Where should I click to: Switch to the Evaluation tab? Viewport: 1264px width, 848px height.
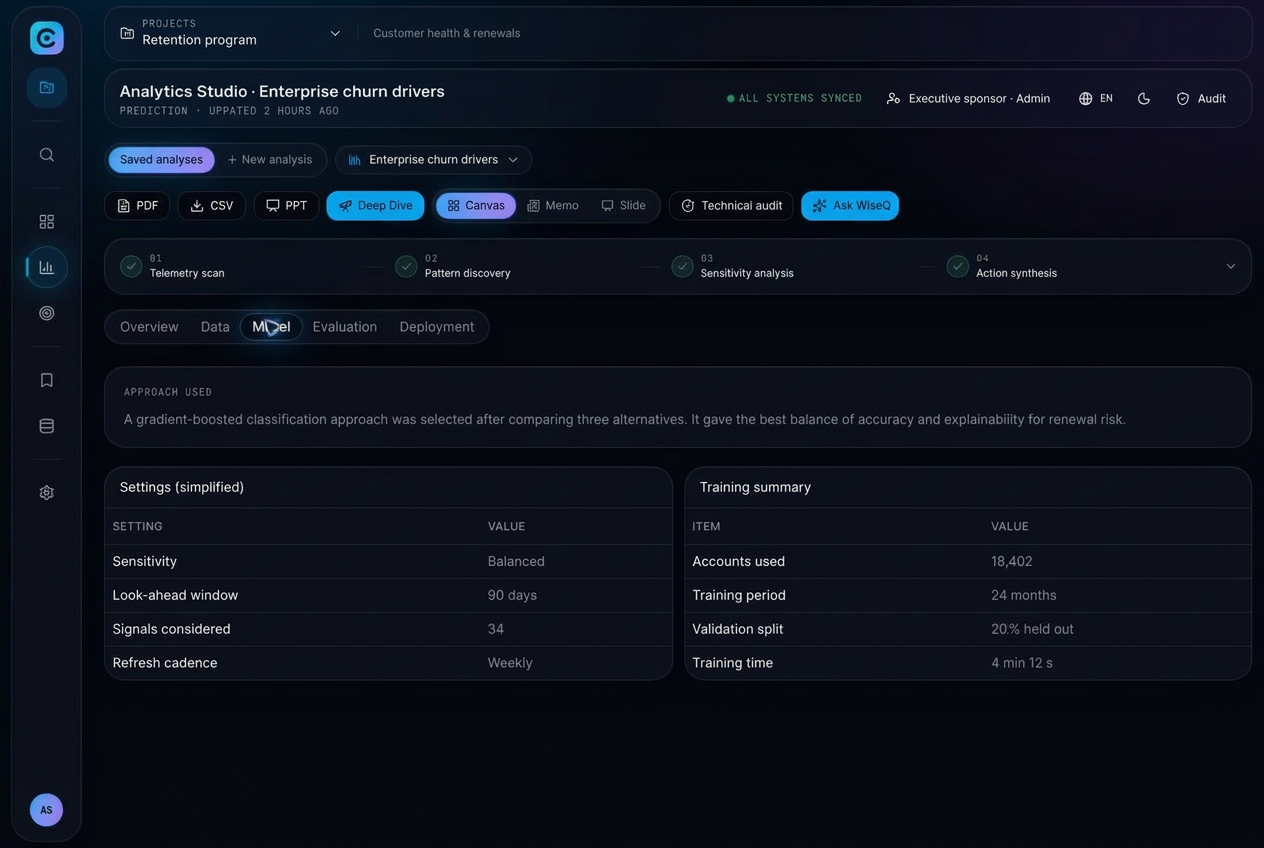point(345,327)
